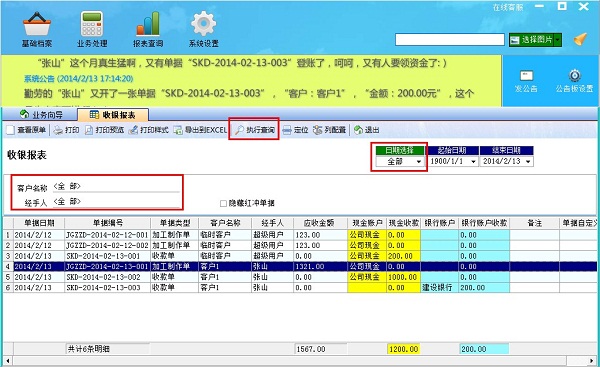This screenshot has width=600, height=367.
Task: Click the horizontal scrollbar left arrow
Action: pos(8,360)
